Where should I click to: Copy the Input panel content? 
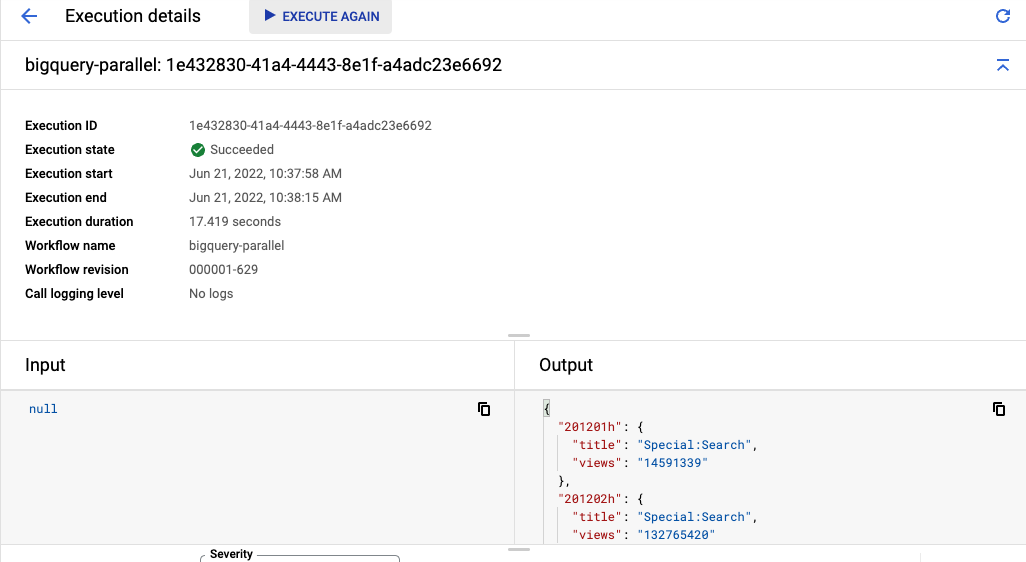point(484,409)
